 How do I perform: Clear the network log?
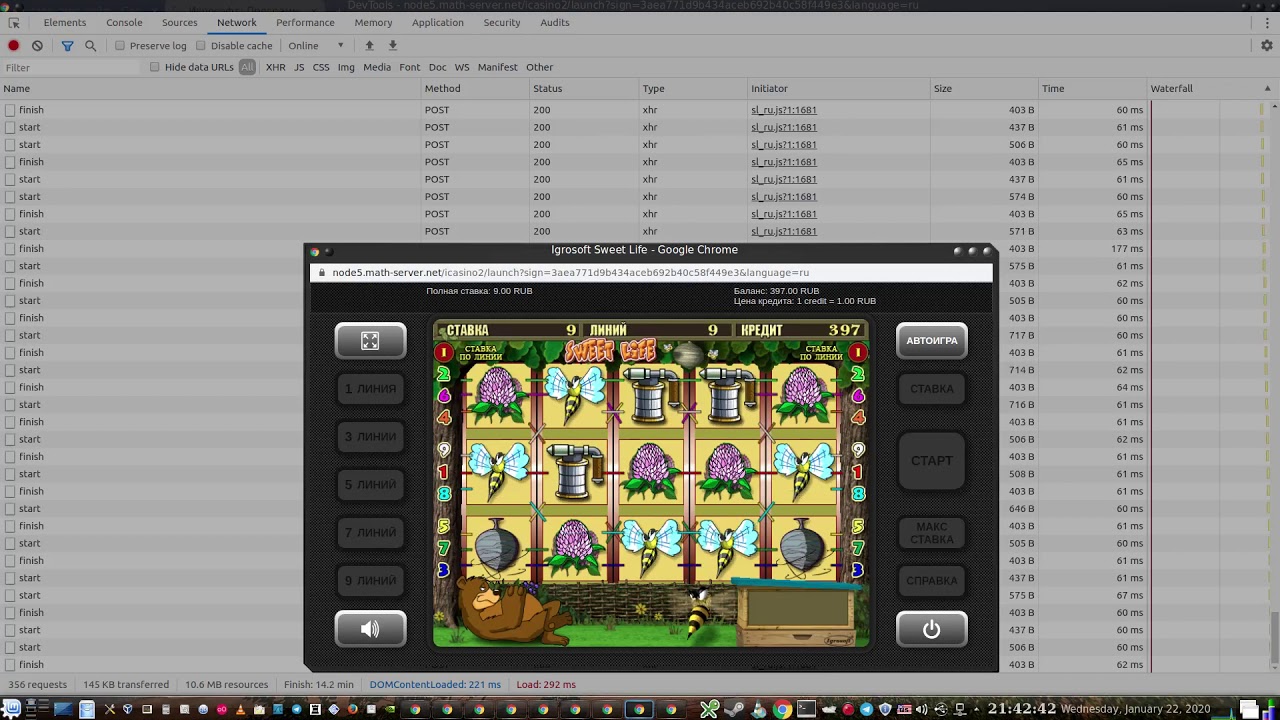(37, 46)
